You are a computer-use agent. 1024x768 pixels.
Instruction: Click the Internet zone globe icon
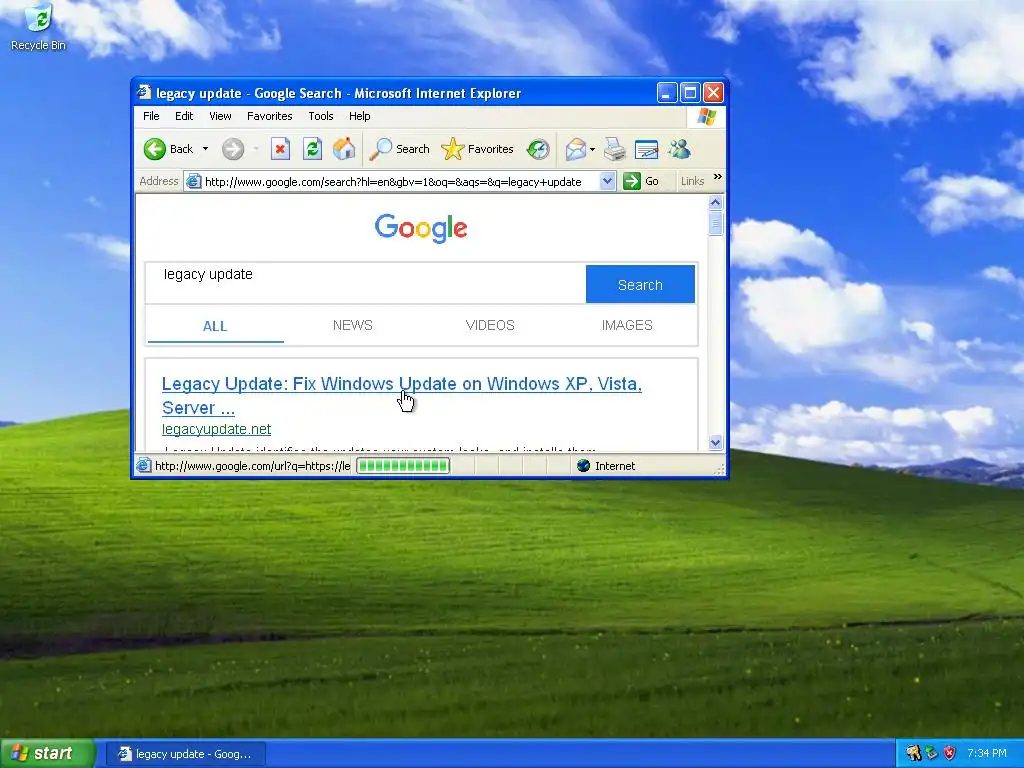(584, 466)
